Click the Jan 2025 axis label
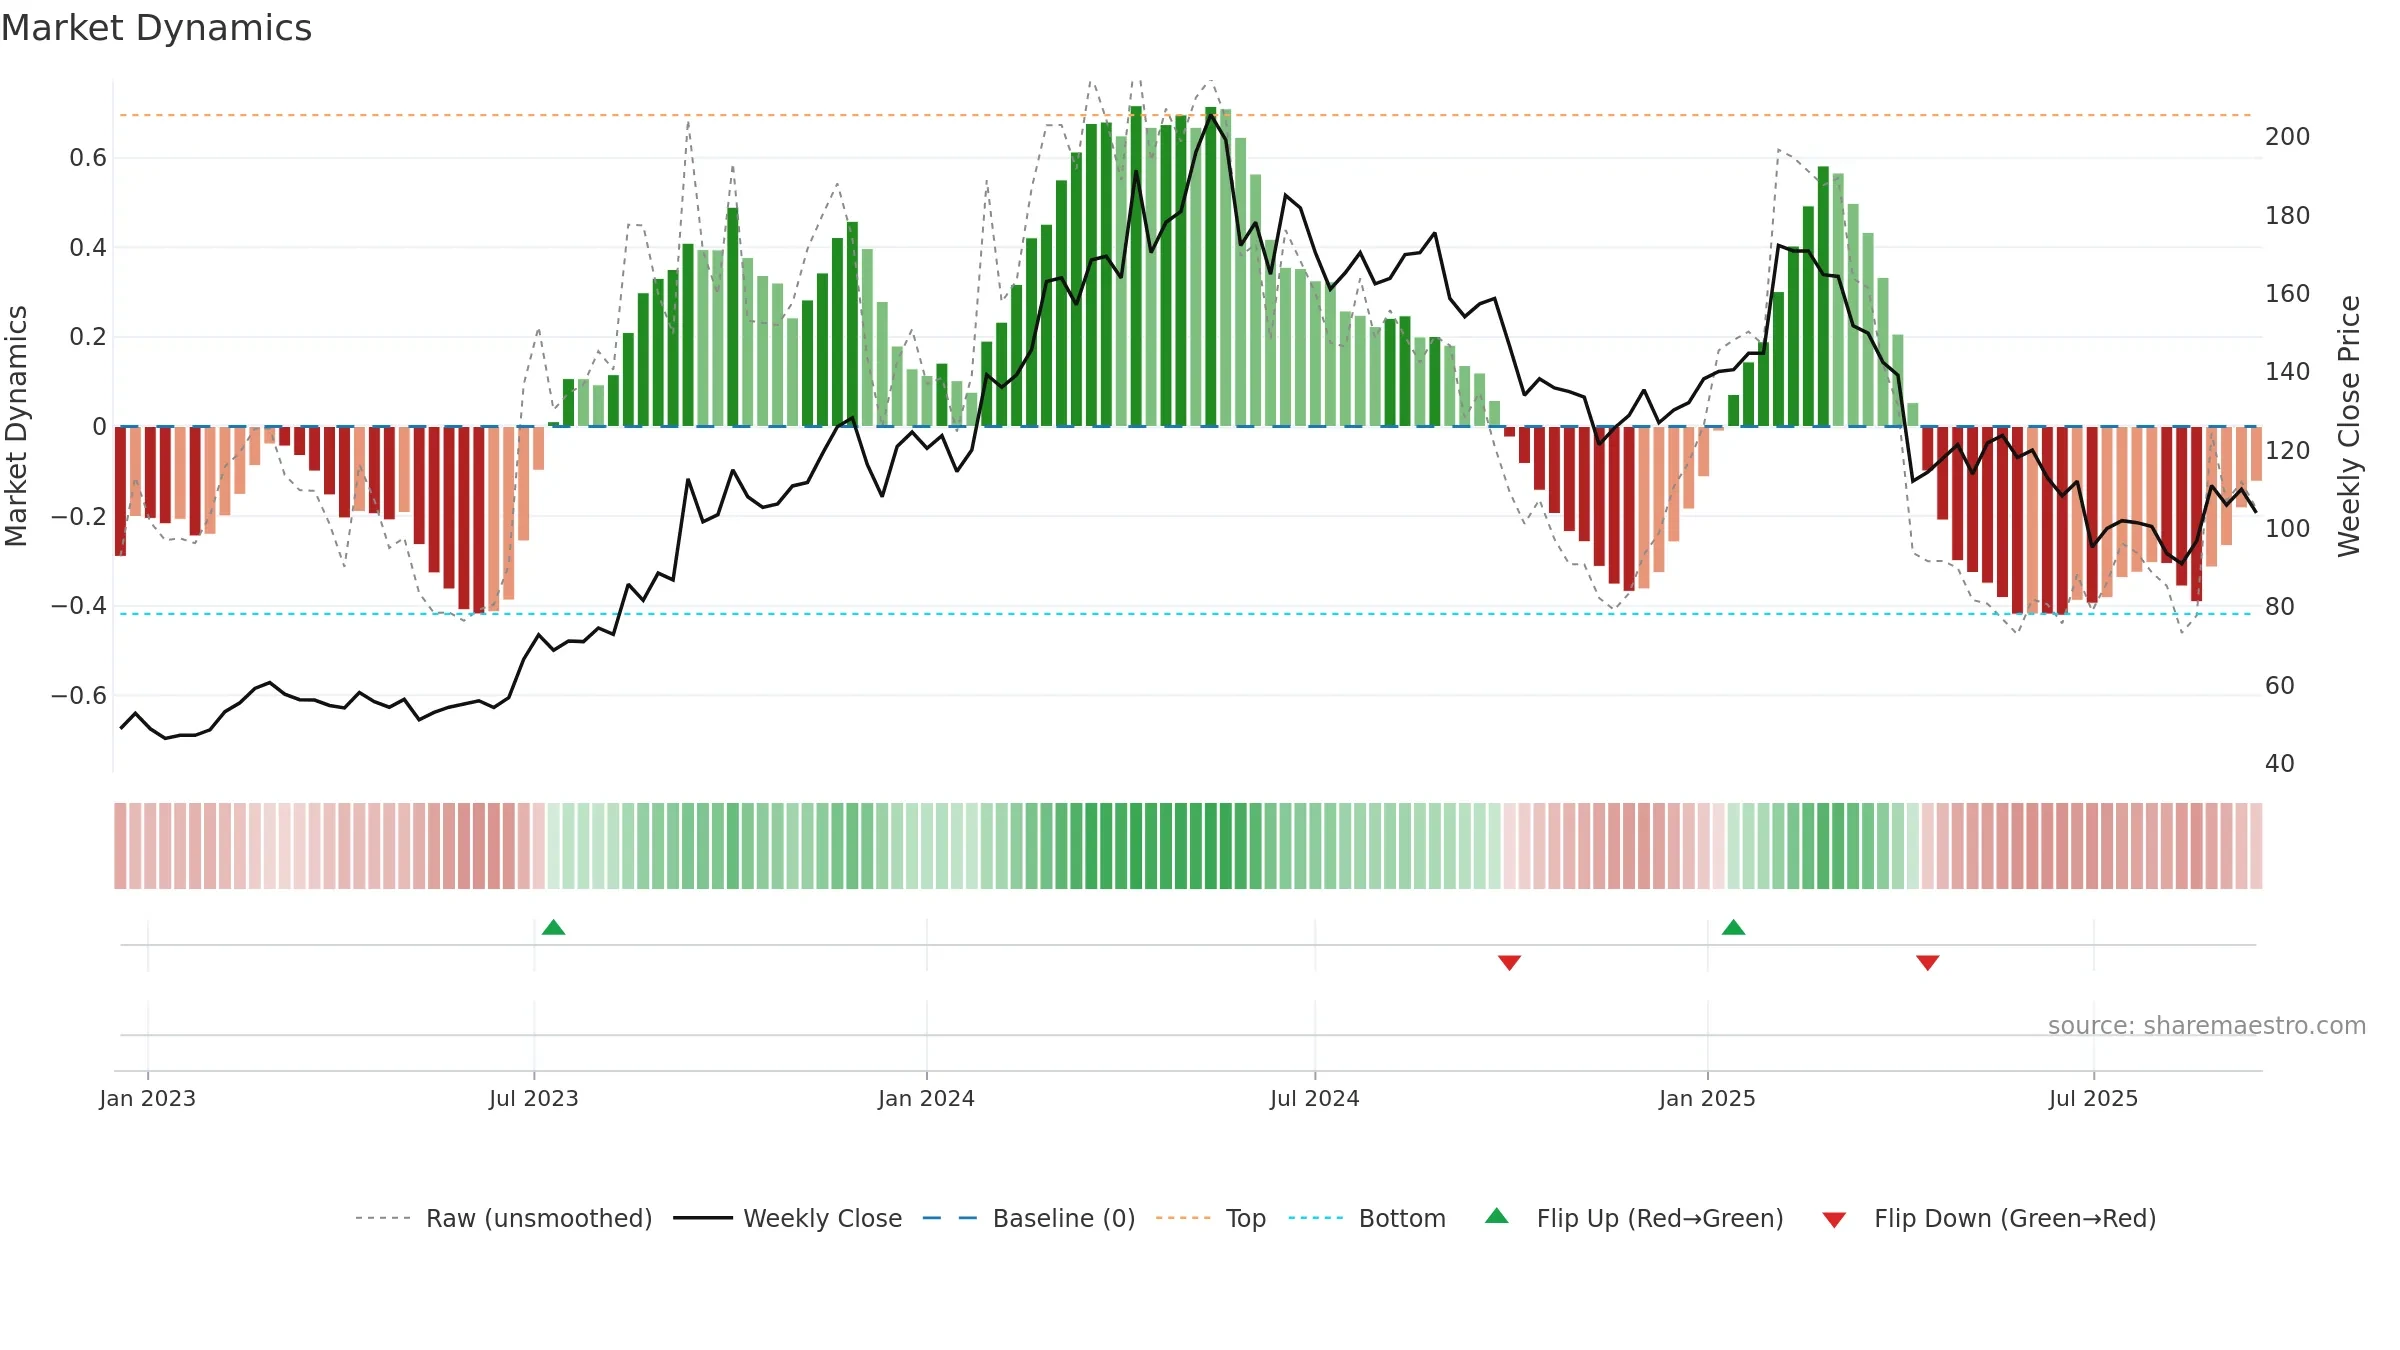 1708,1098
